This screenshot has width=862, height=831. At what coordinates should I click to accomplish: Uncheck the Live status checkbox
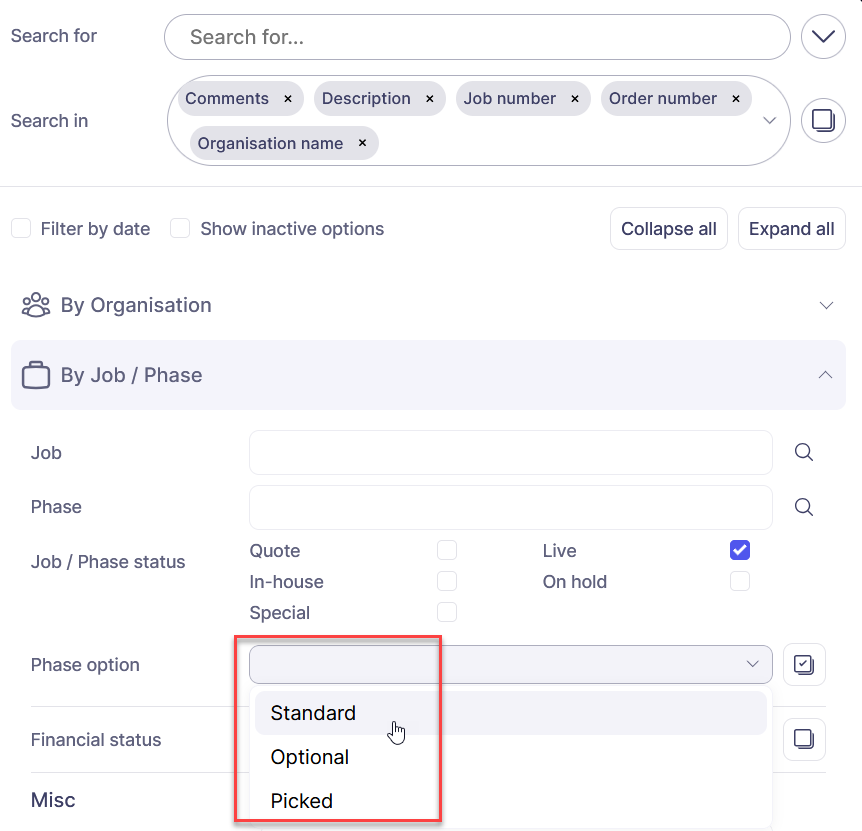[x=740, y=550]
